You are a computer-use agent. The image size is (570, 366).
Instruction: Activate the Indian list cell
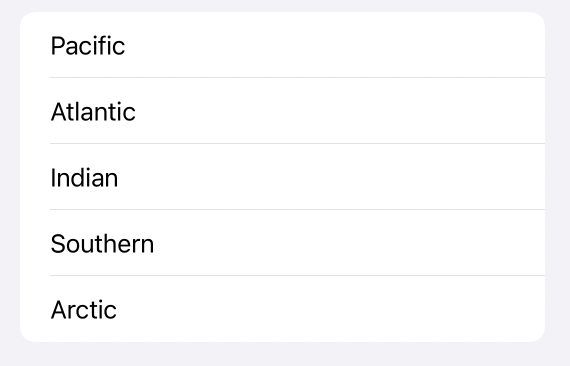point(282,177)
